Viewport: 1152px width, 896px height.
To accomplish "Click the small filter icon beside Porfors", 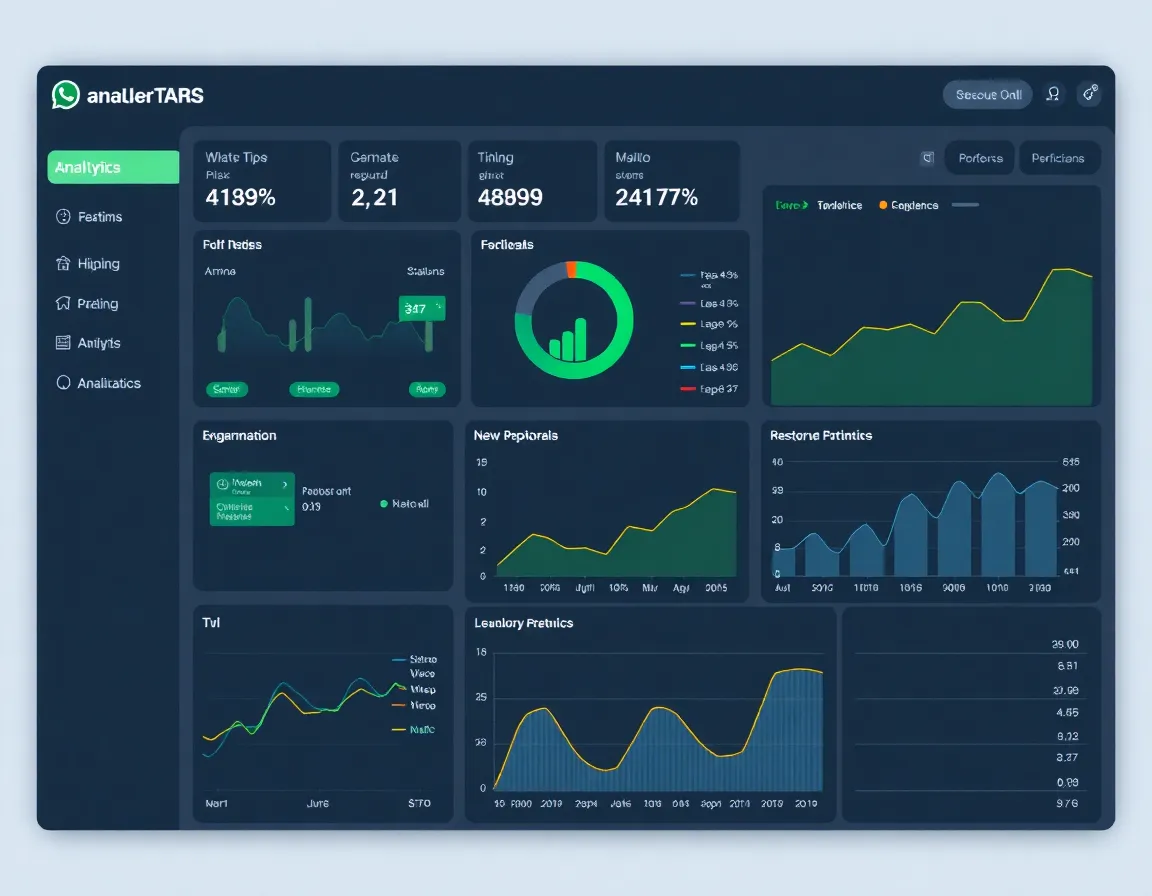I will (x=925, y=158).
